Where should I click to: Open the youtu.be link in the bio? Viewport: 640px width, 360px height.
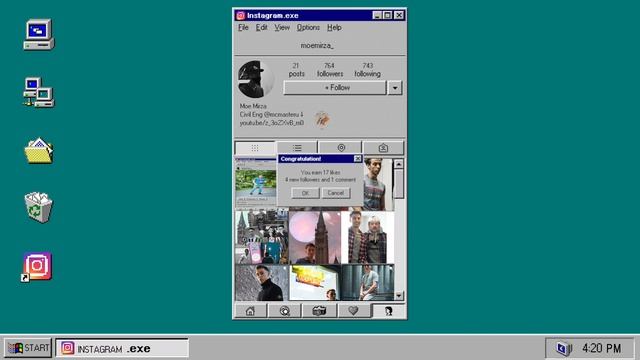pos(271,123)
